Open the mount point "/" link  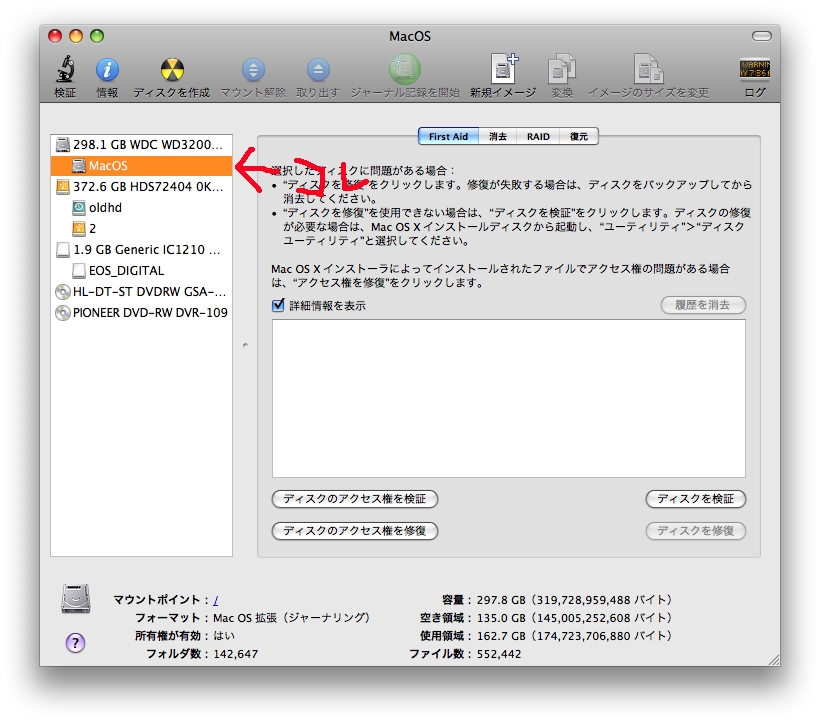point(215,600)
